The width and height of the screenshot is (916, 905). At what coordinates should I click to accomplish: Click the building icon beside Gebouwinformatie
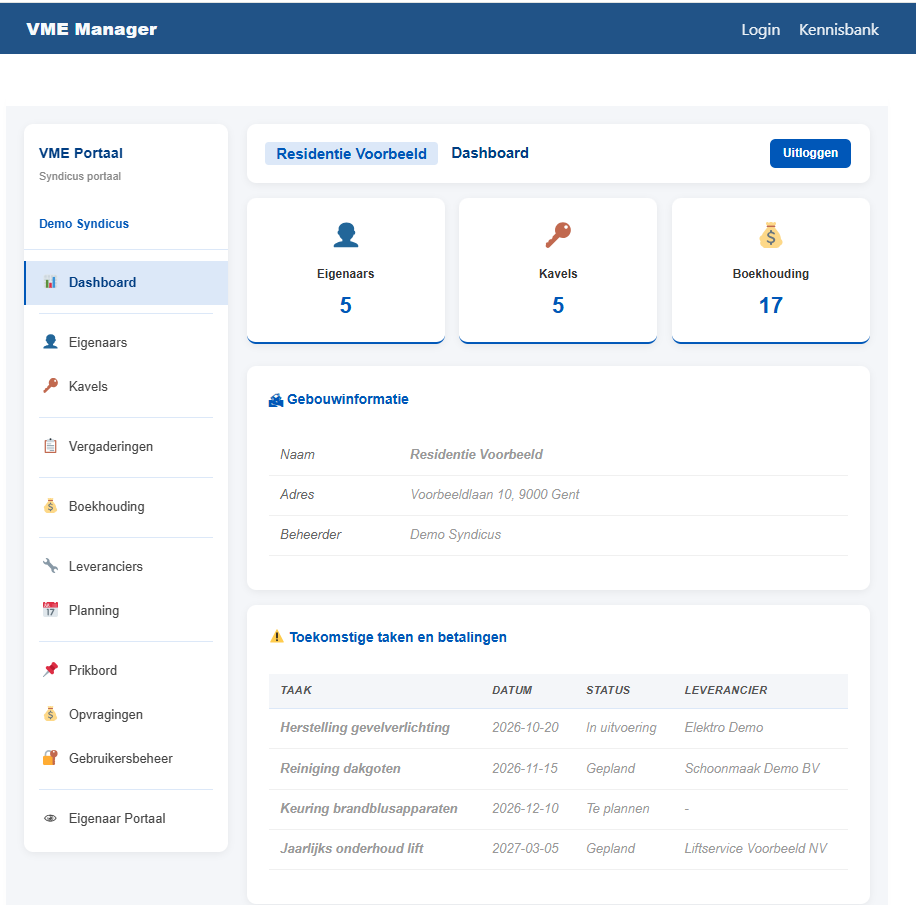point(276,400)
